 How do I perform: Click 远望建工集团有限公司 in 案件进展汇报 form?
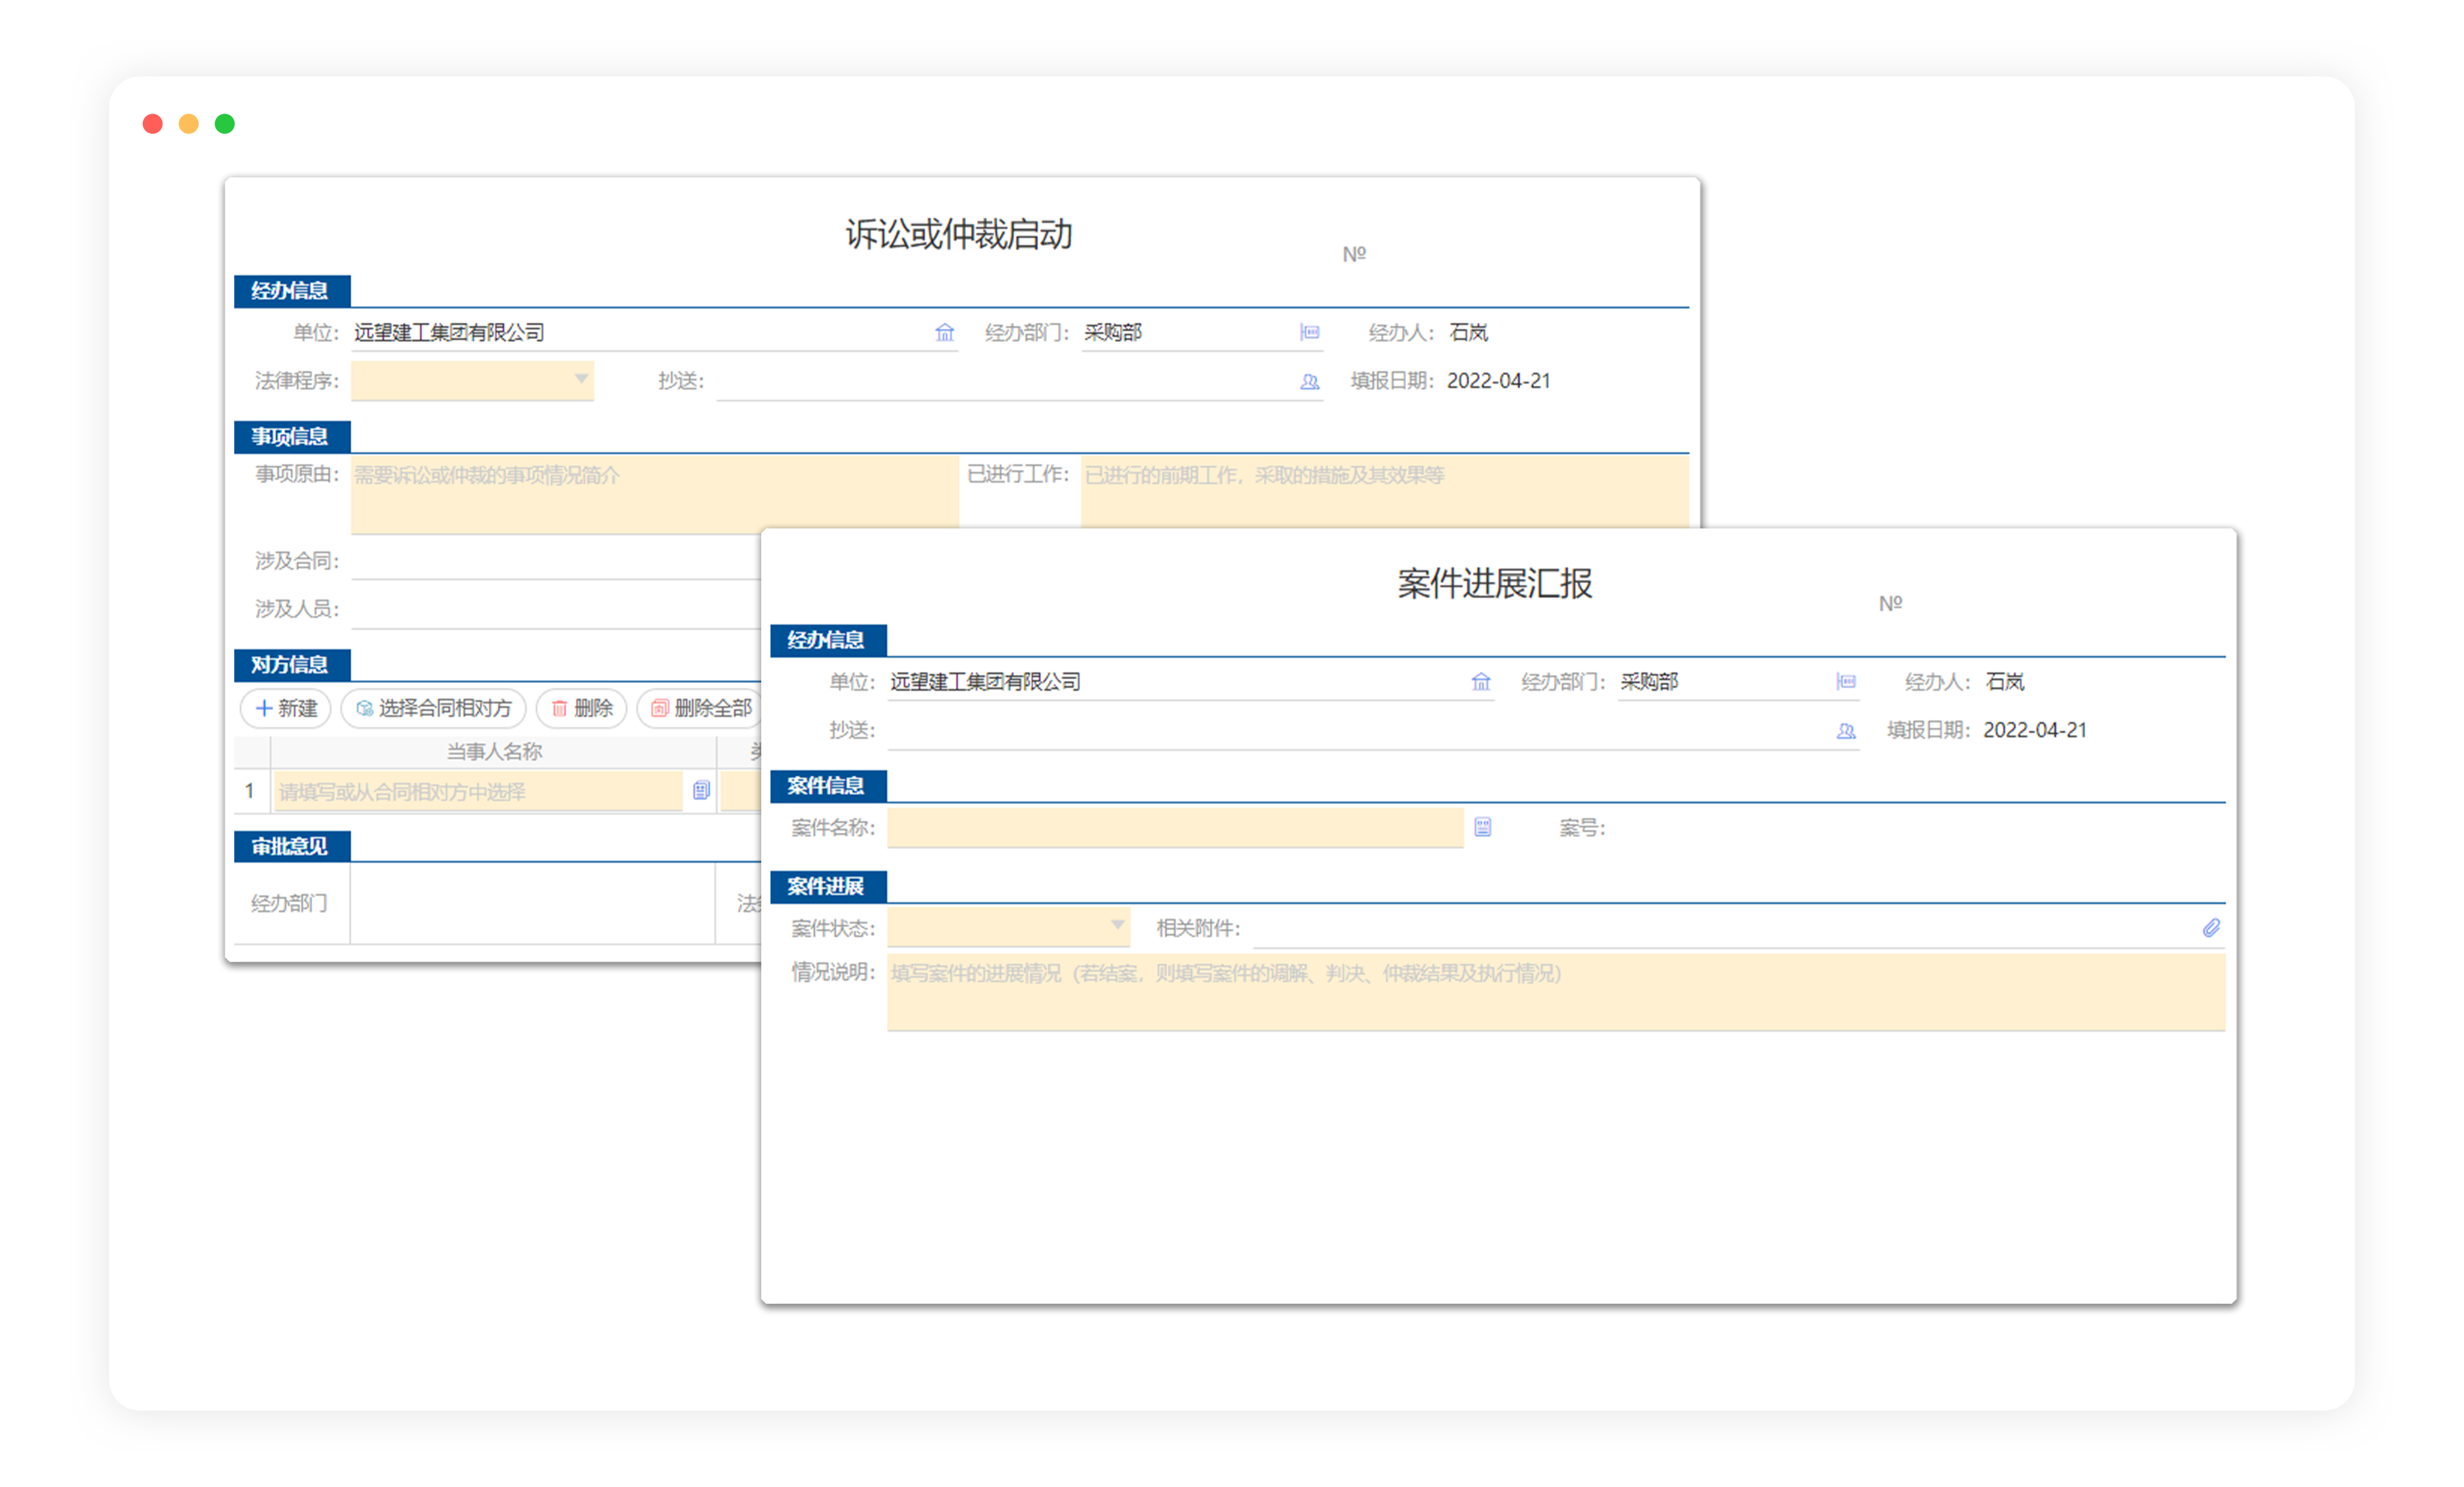(985, 682)
